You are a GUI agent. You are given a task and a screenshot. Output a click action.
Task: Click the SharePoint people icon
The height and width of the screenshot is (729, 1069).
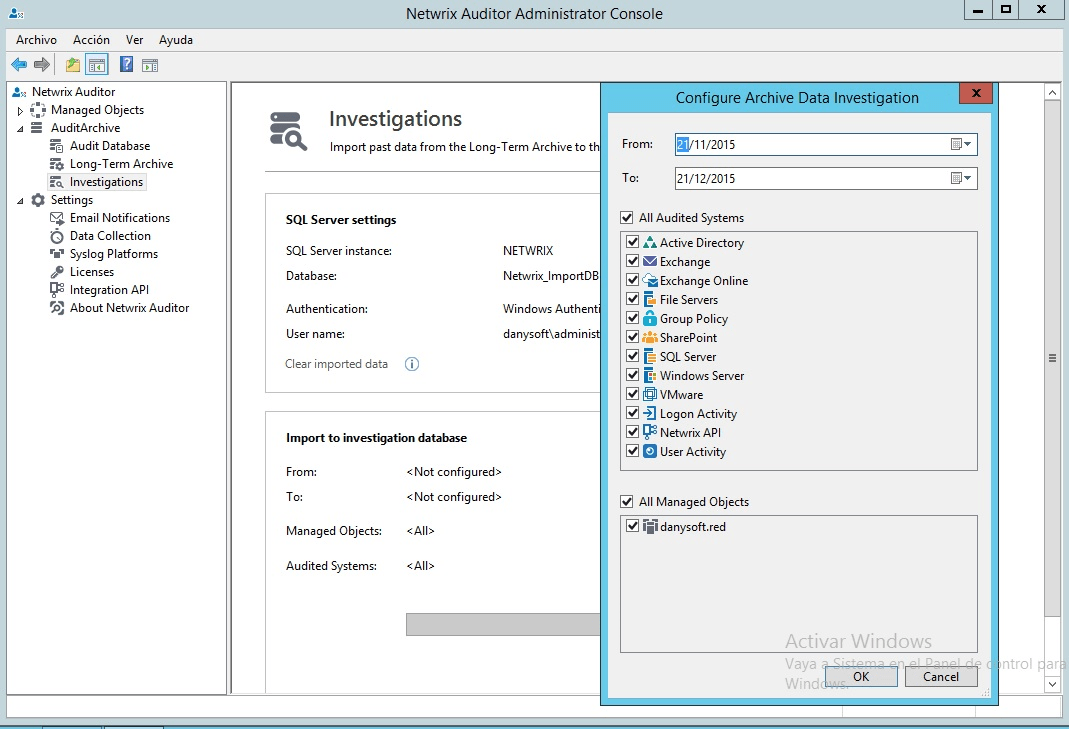(x=650, y=338)
